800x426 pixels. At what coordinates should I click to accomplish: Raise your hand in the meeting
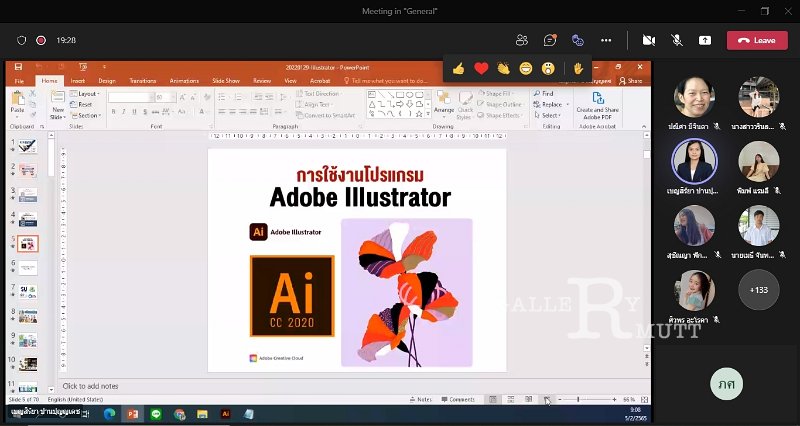[577, 69]
